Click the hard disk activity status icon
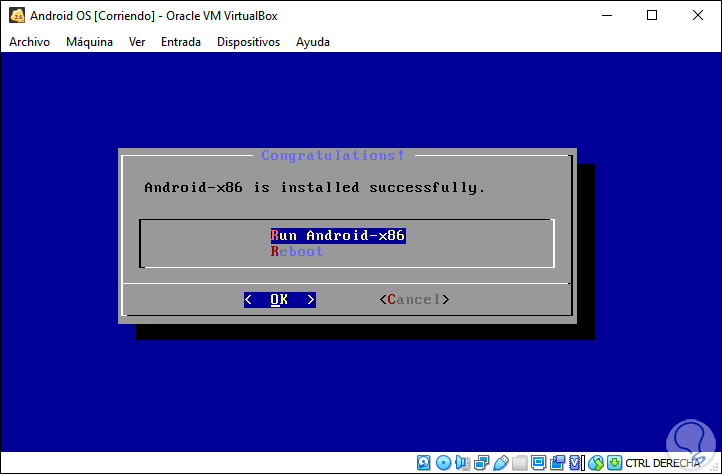Screen dimensions: 722x474 [x=424, y=462]
